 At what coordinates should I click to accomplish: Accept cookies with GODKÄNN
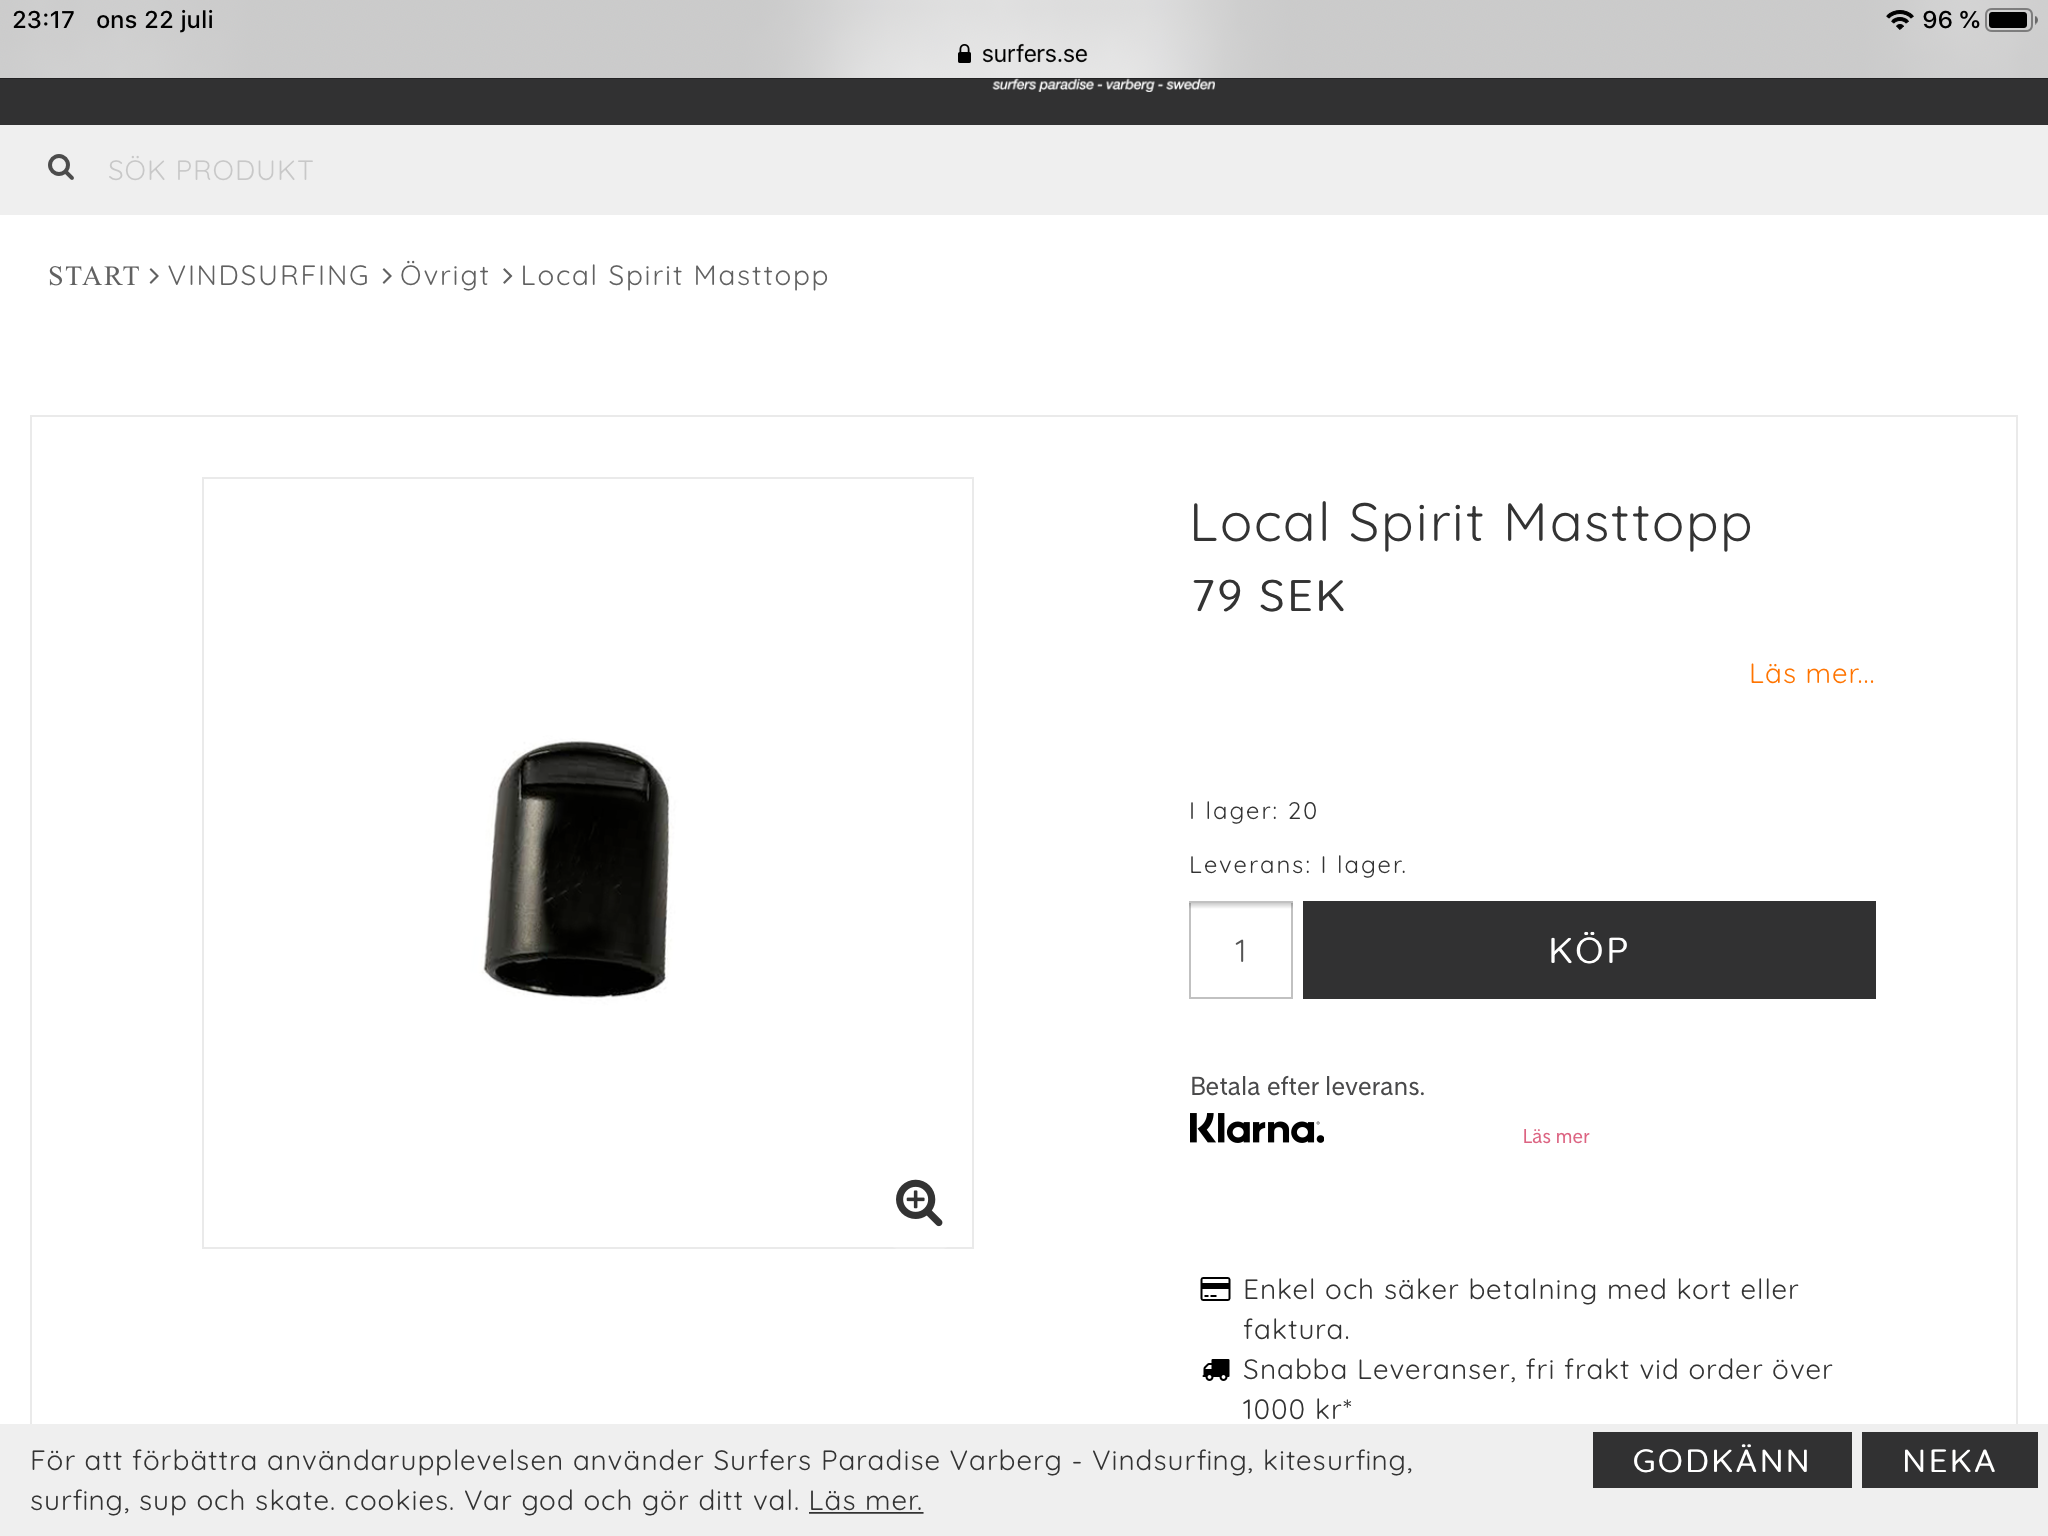(1721, 1461)
